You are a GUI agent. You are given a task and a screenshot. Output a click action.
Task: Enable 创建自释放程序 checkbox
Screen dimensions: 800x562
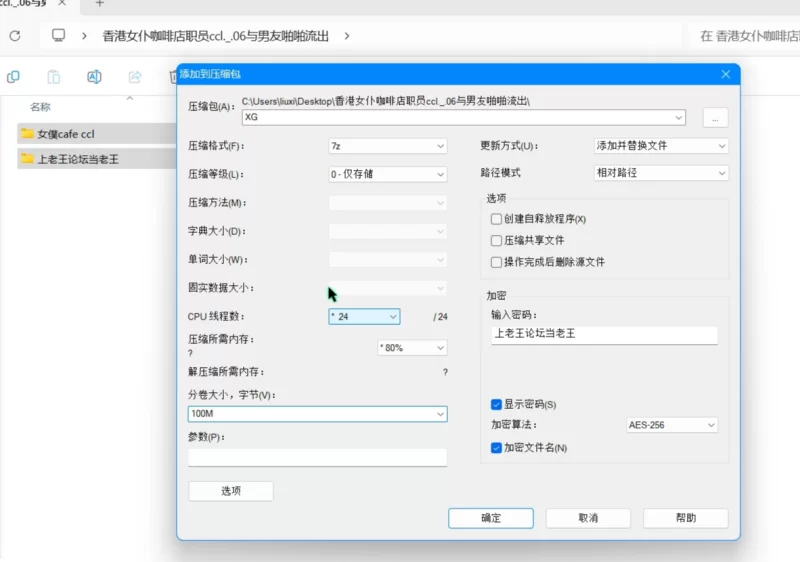[496, 219]
